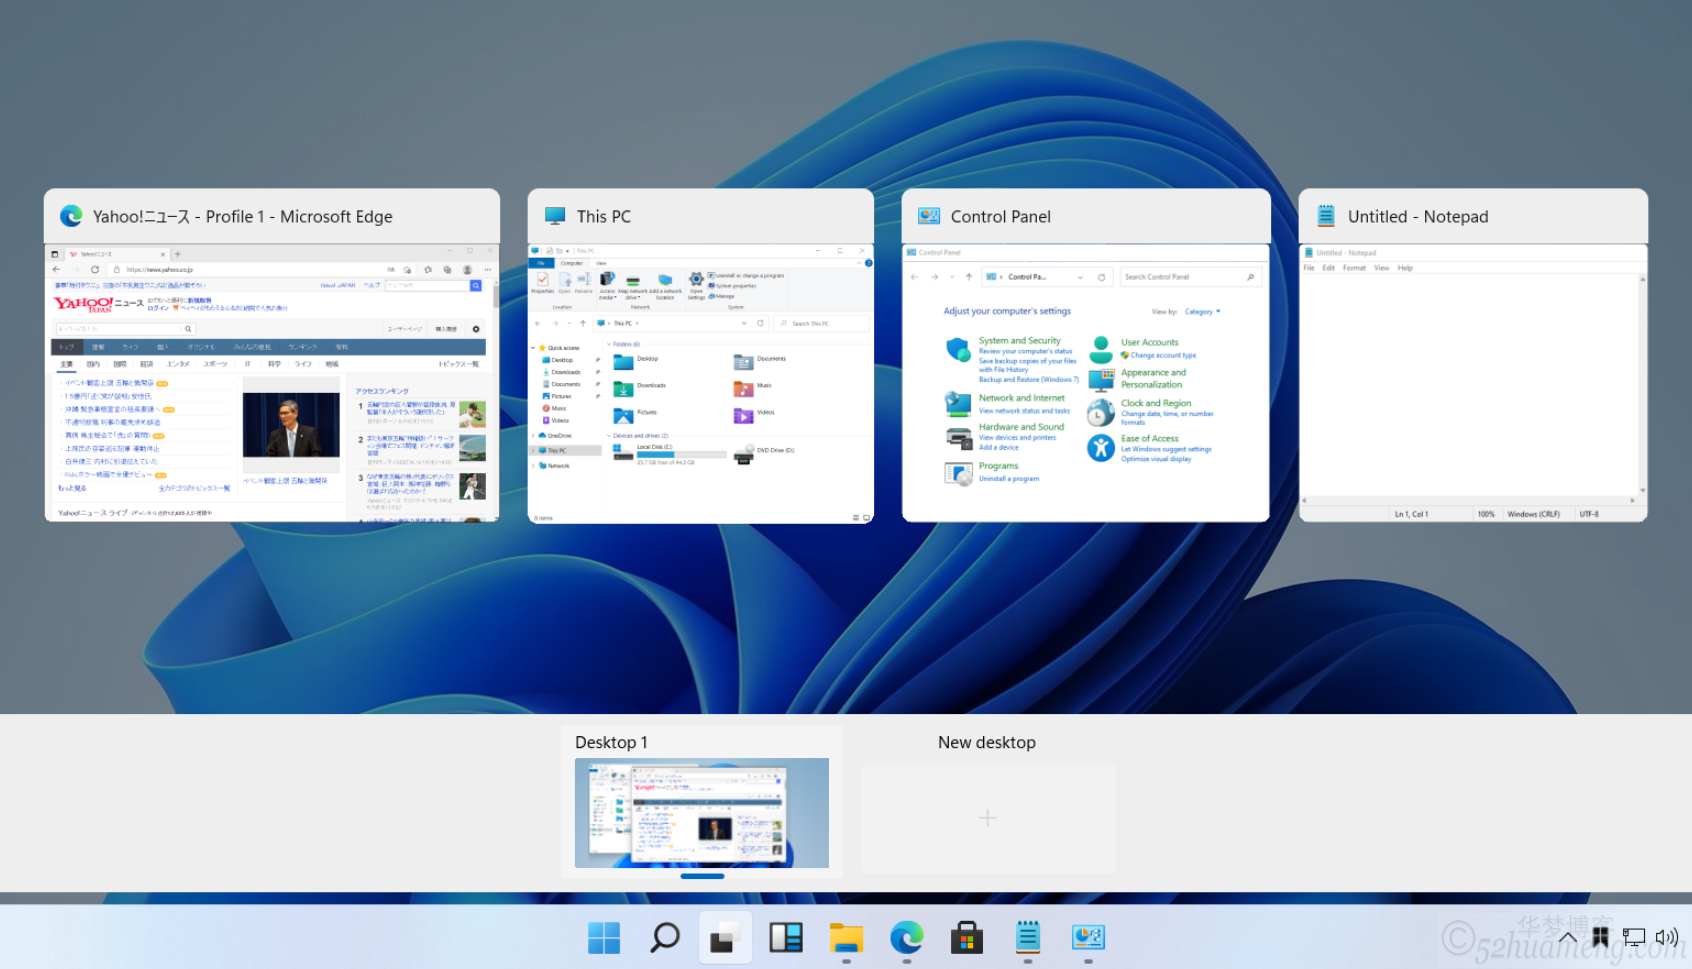Switch to the Yahoo Microsoft Edge window preview
Viewport: 1692px width, 969px height.
(272, 382)
